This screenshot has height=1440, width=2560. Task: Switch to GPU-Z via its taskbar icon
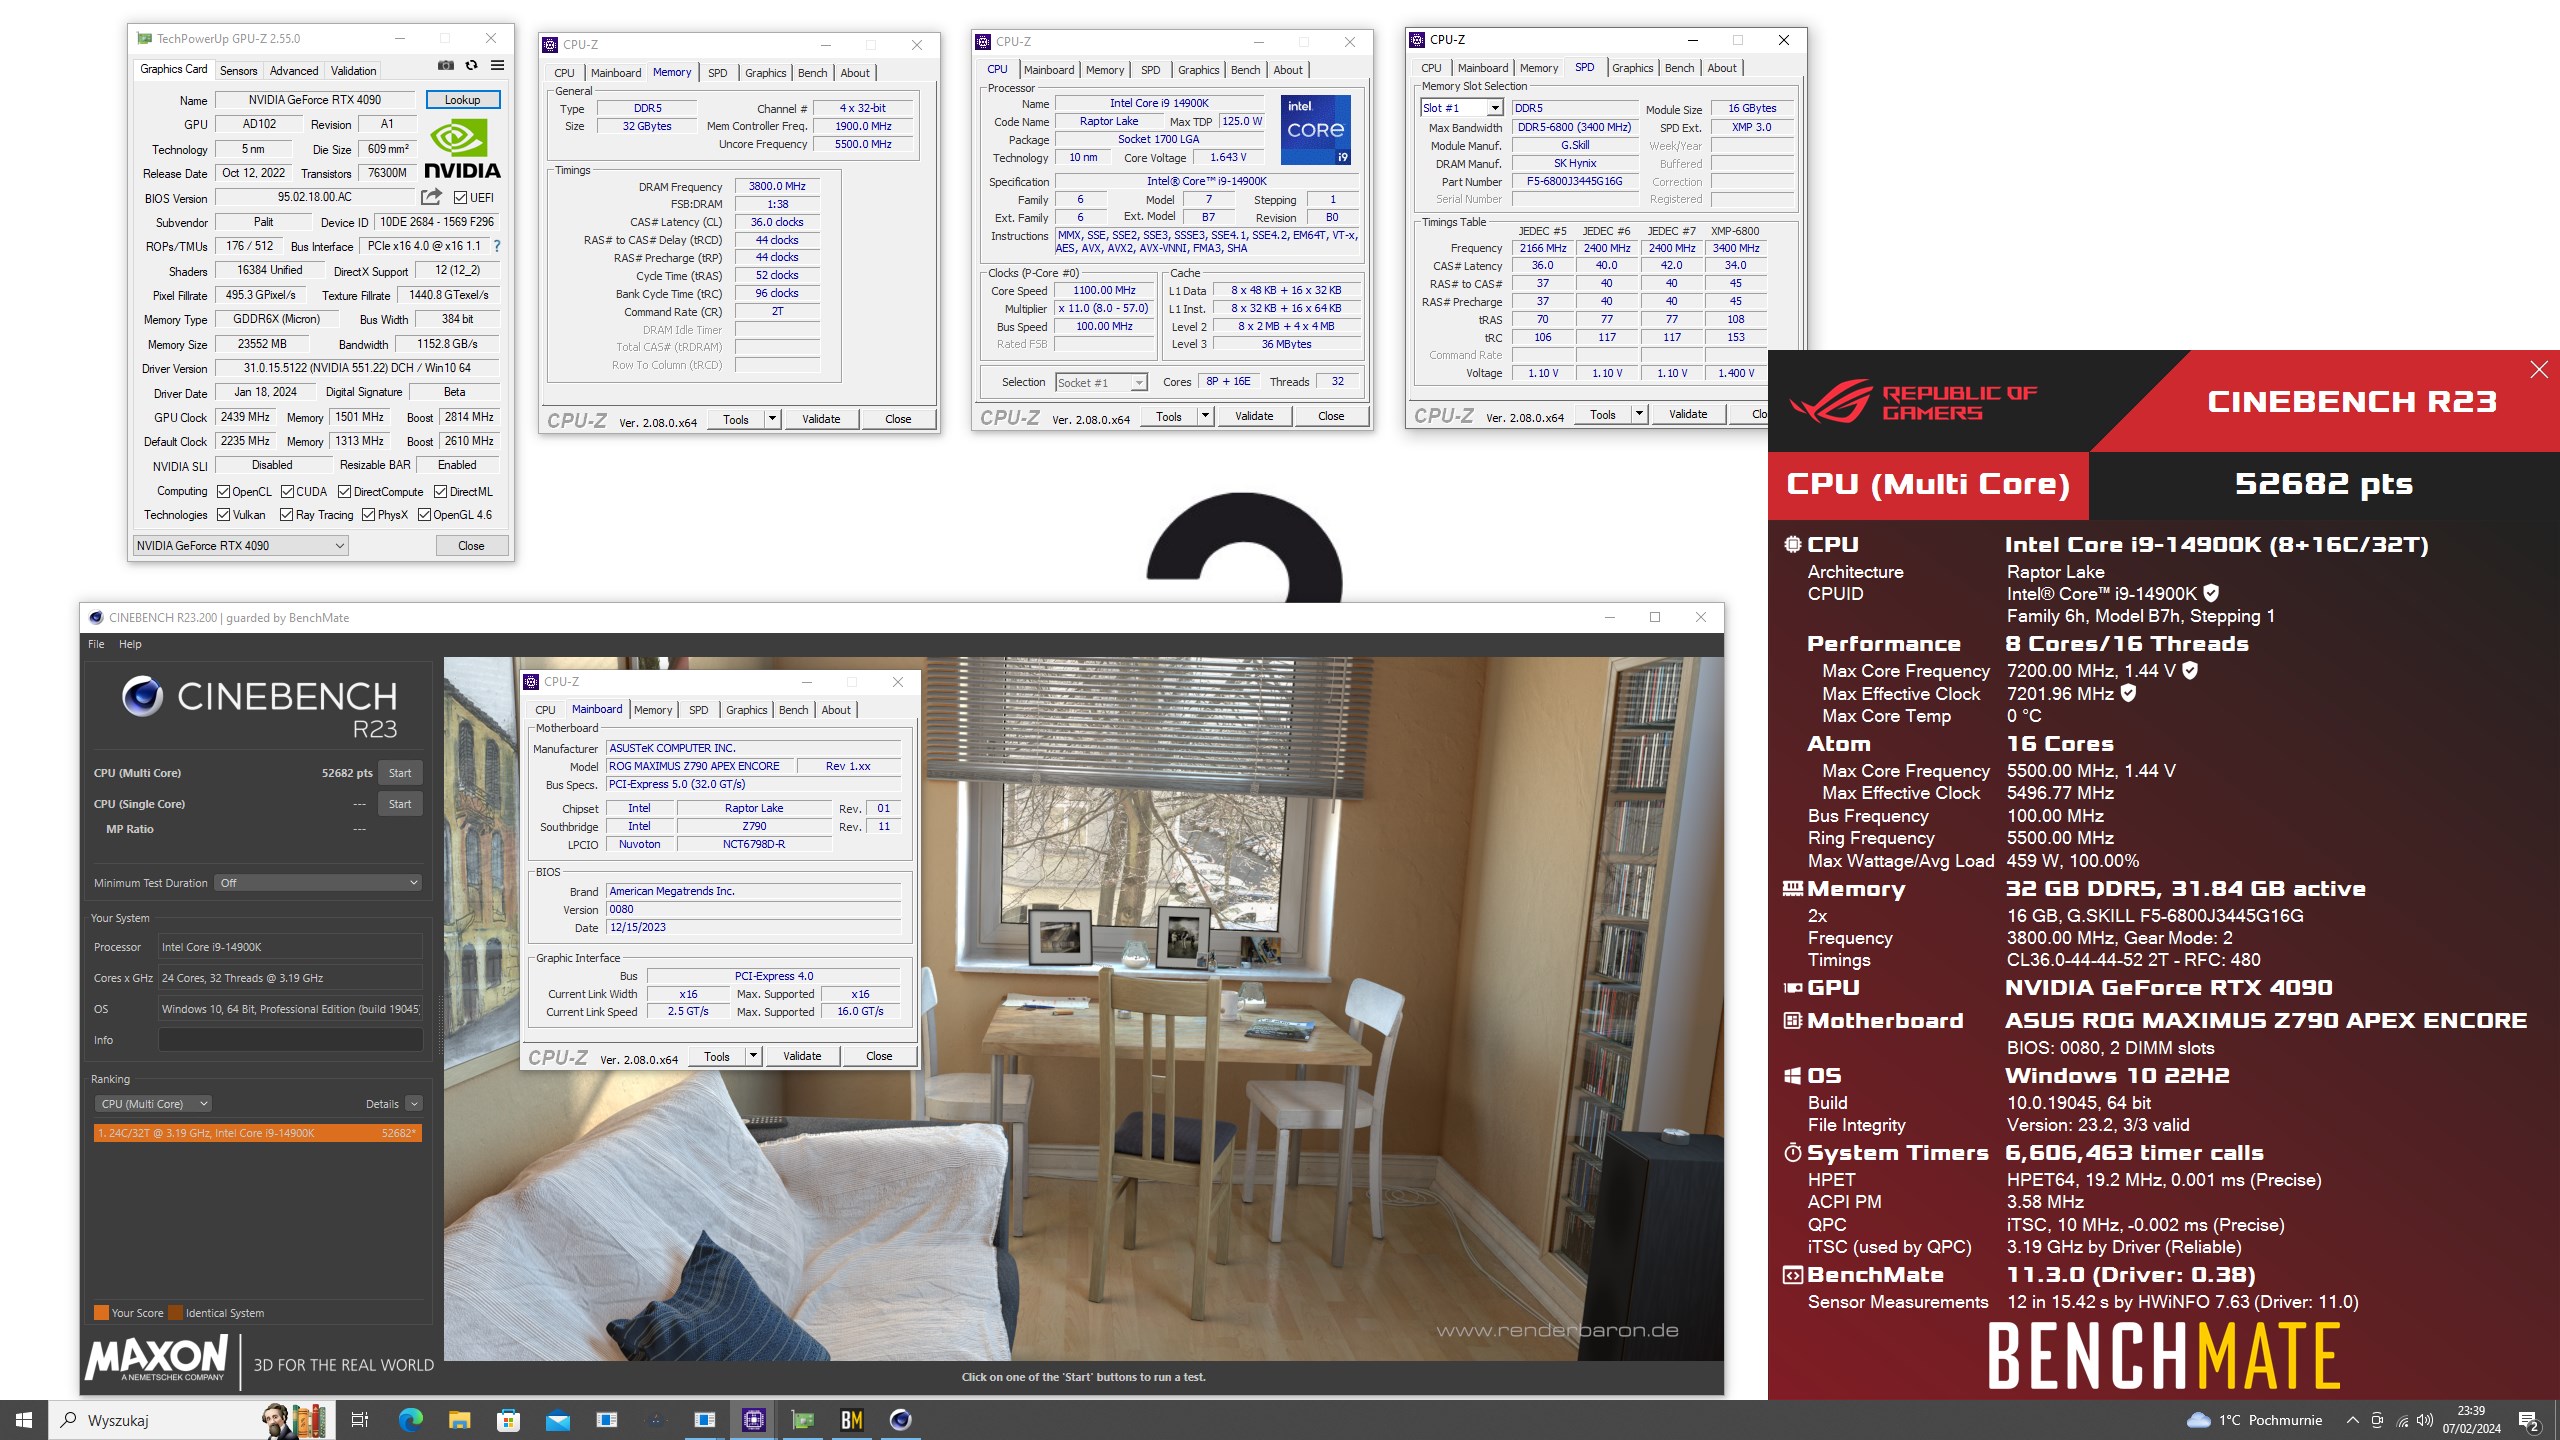click(803, 1420)
